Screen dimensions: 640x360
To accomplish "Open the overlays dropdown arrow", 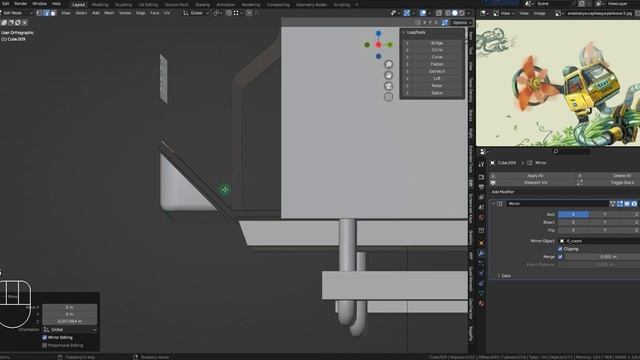I will [429, 13].
